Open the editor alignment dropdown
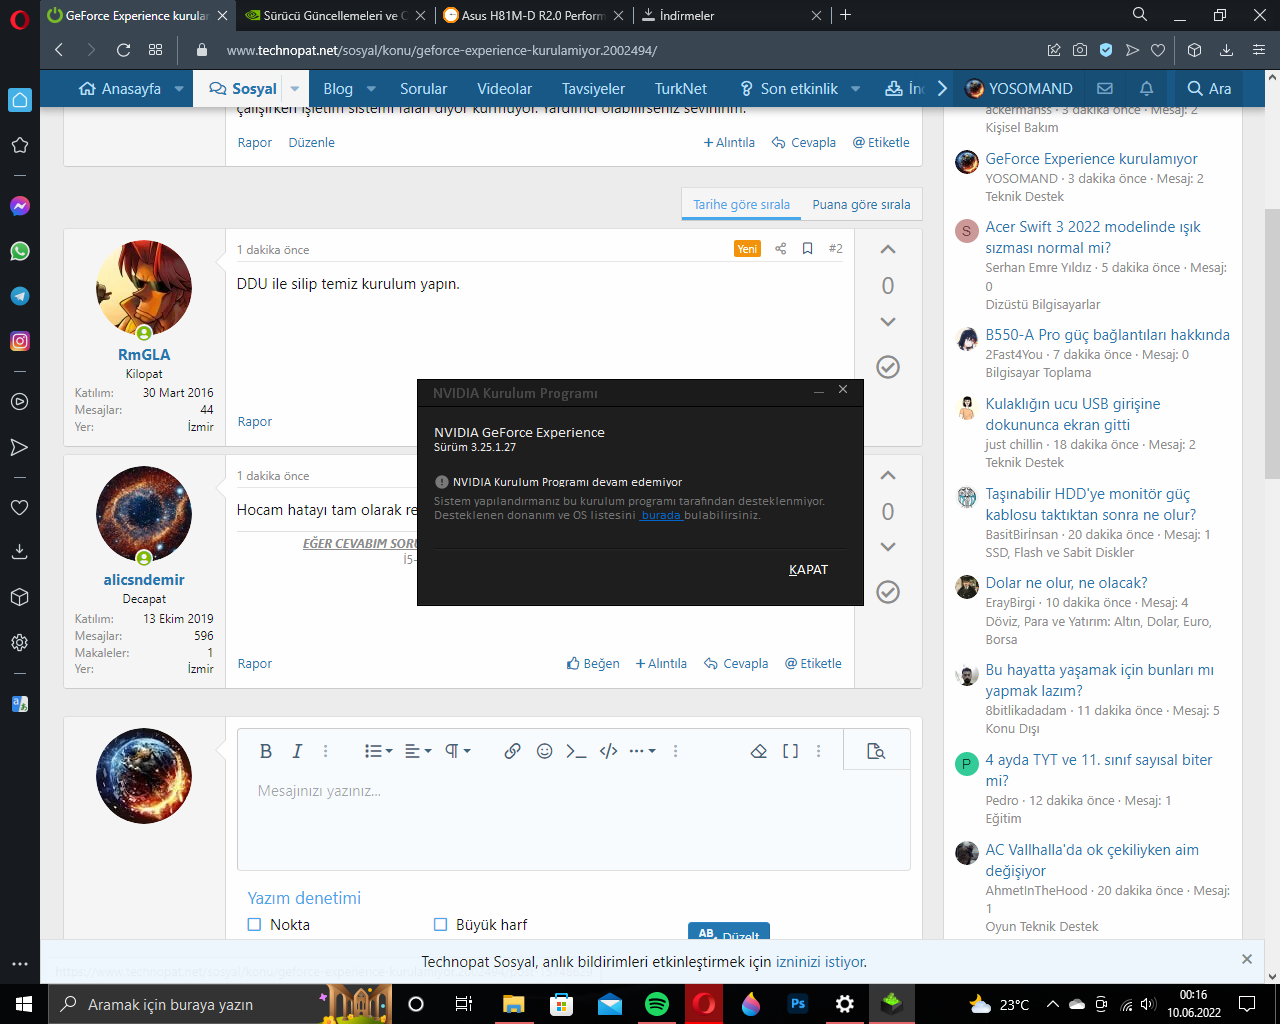 coord(418,751)
